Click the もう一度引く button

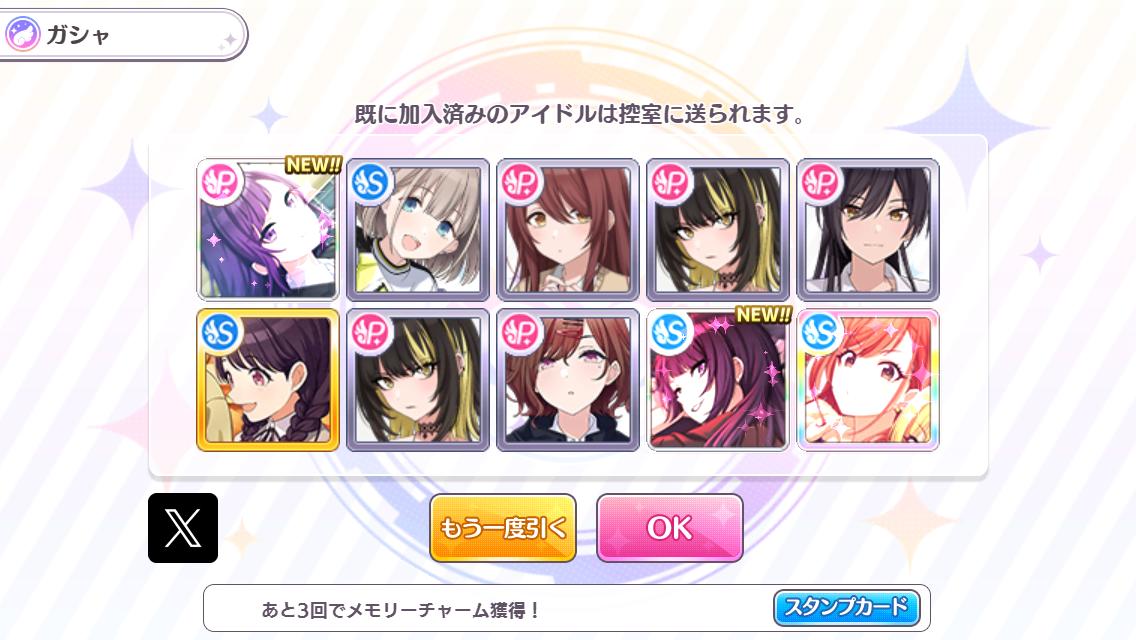(503, 528)
